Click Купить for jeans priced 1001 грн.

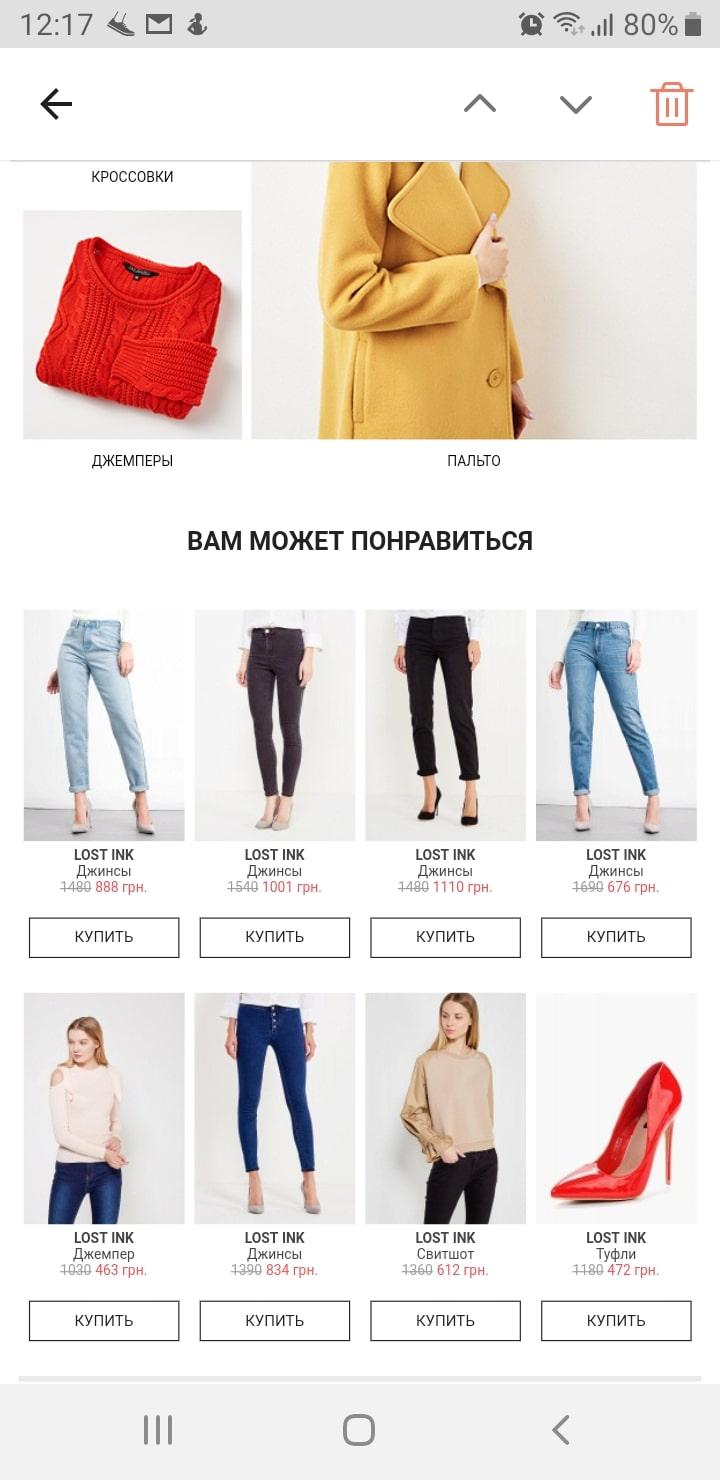coord(275,937)
